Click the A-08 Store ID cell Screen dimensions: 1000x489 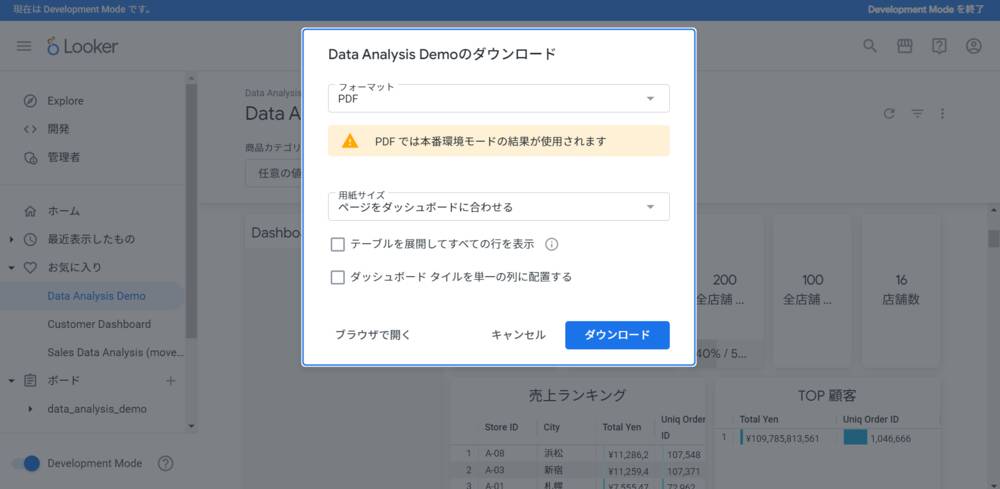[x=494, y=454]
